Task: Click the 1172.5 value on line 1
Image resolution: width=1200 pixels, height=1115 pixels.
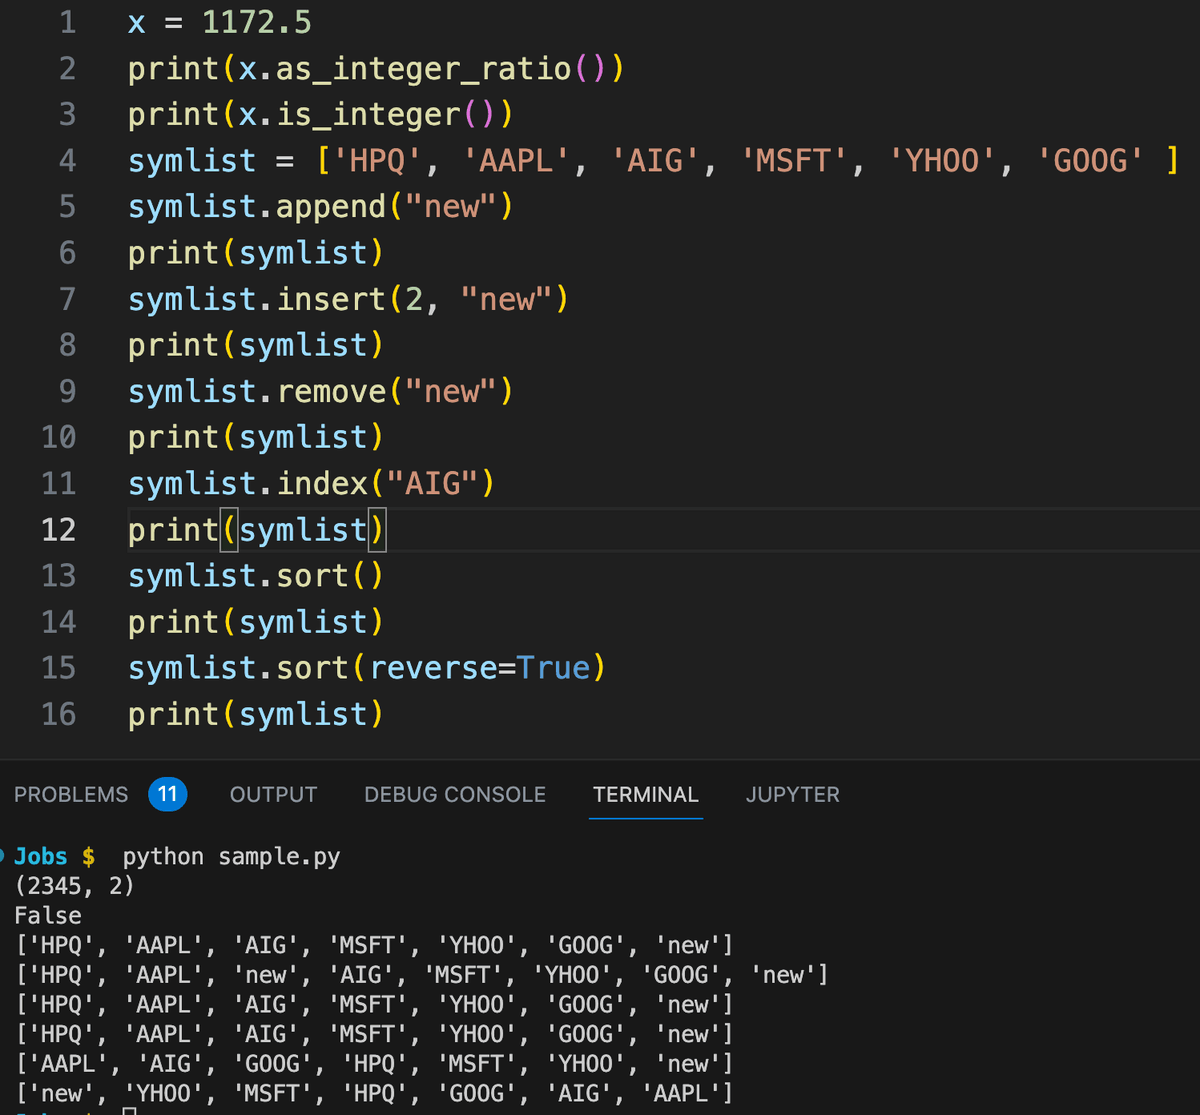Action: (257, 22)
